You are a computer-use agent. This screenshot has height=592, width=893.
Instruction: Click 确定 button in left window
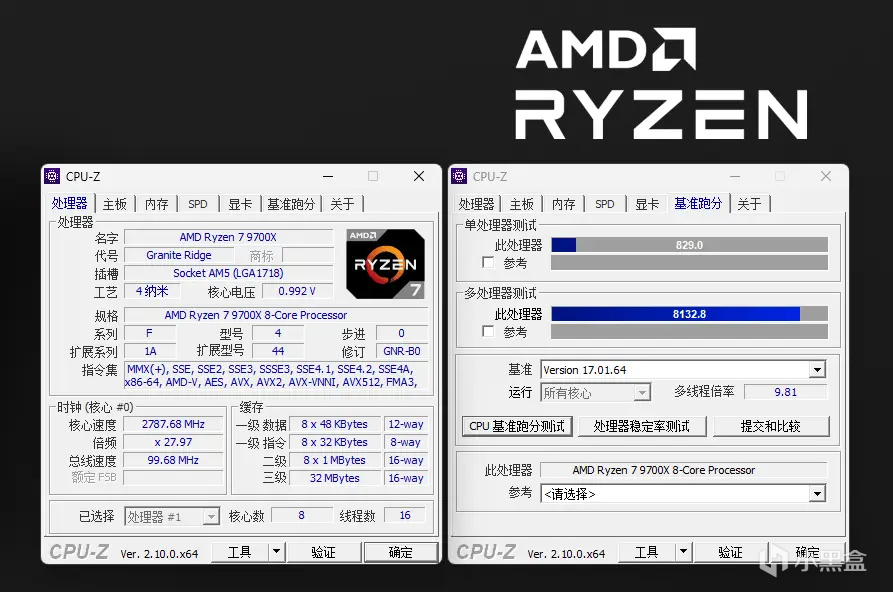(400, 552)
